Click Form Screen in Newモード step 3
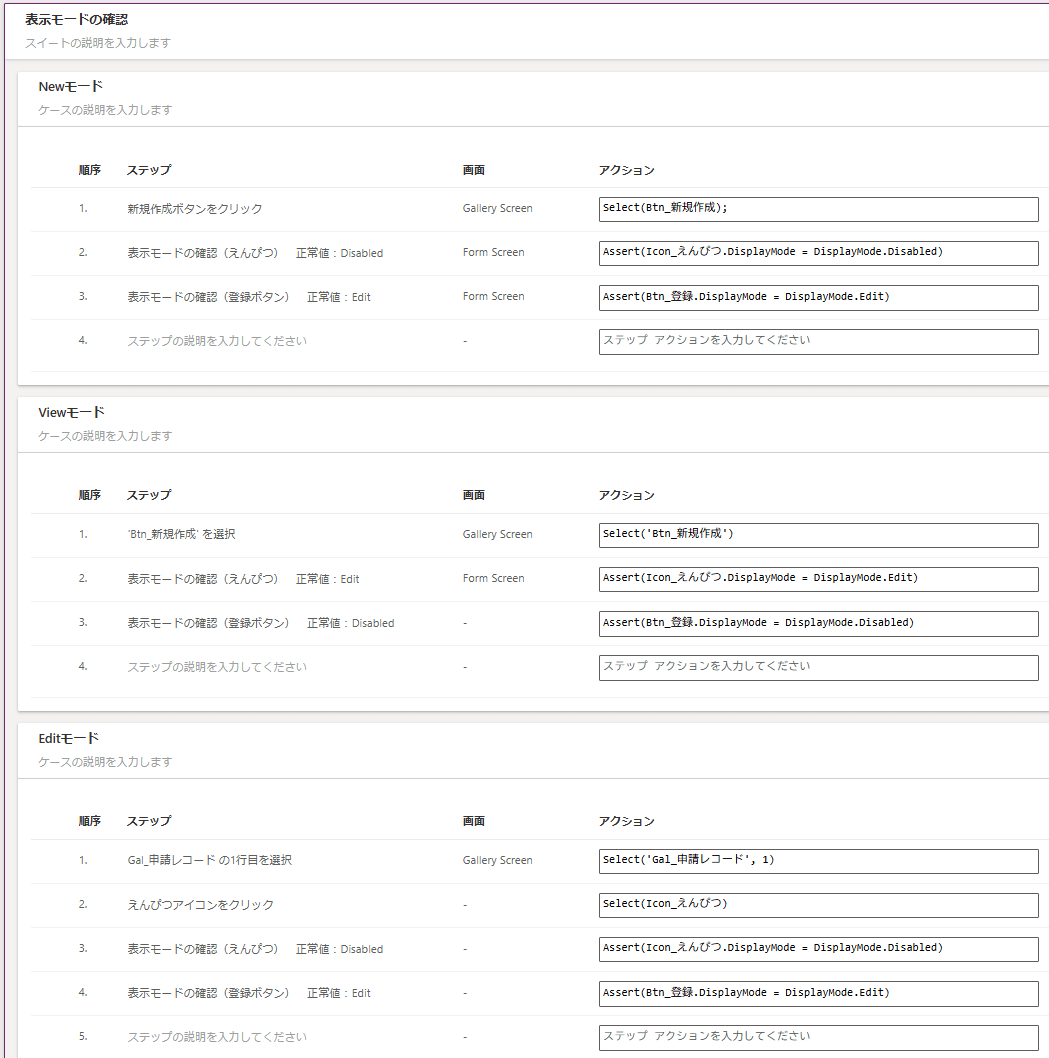The image size is (1049, 1058). pos(493,296)
